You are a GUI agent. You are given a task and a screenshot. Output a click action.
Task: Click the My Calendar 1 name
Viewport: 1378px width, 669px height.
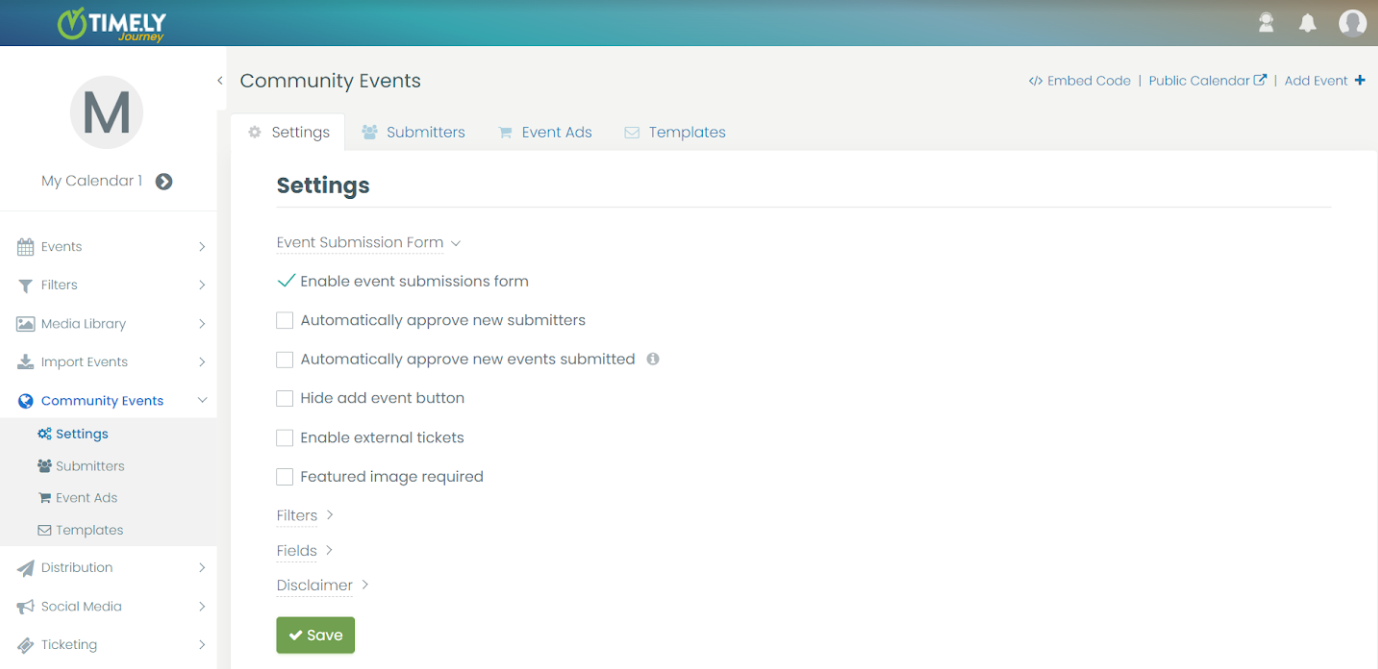(92, 181)
